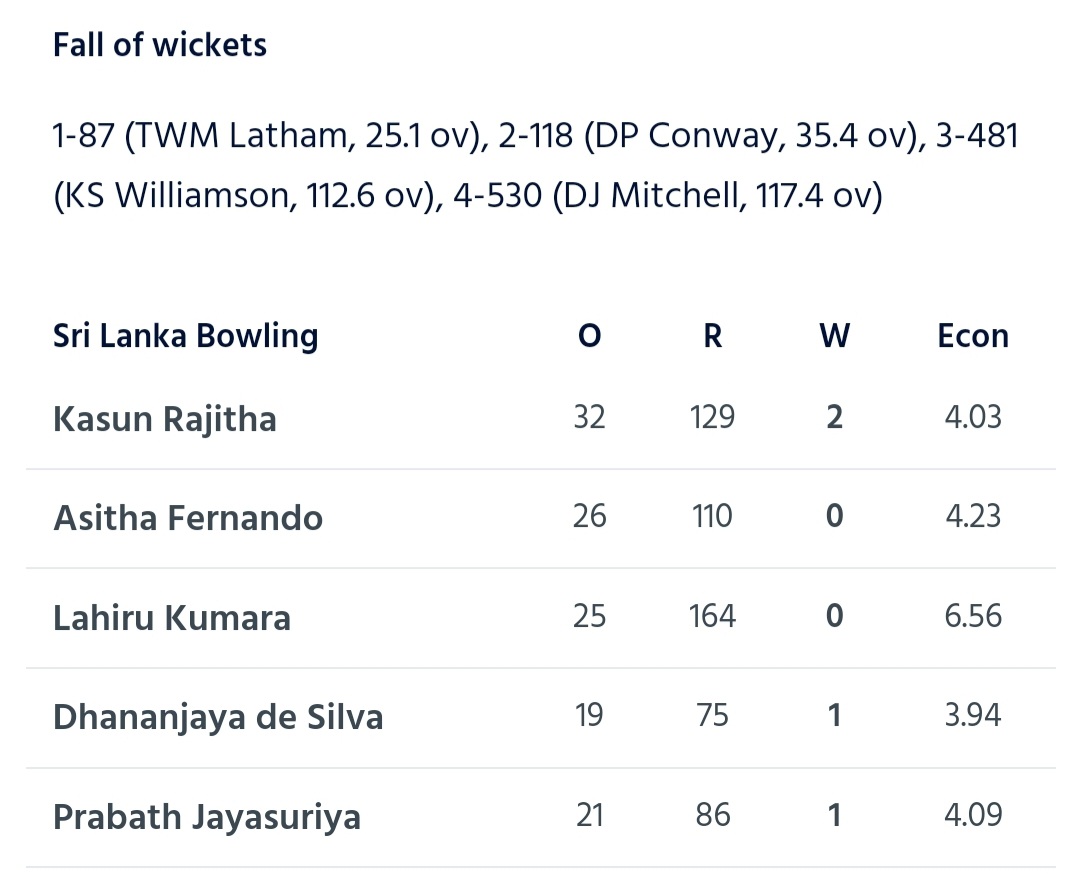The width and height of the screenshot is (1080, 880).
Task: Click the TWM Latham wicket entry
Action: coord(268,135)
